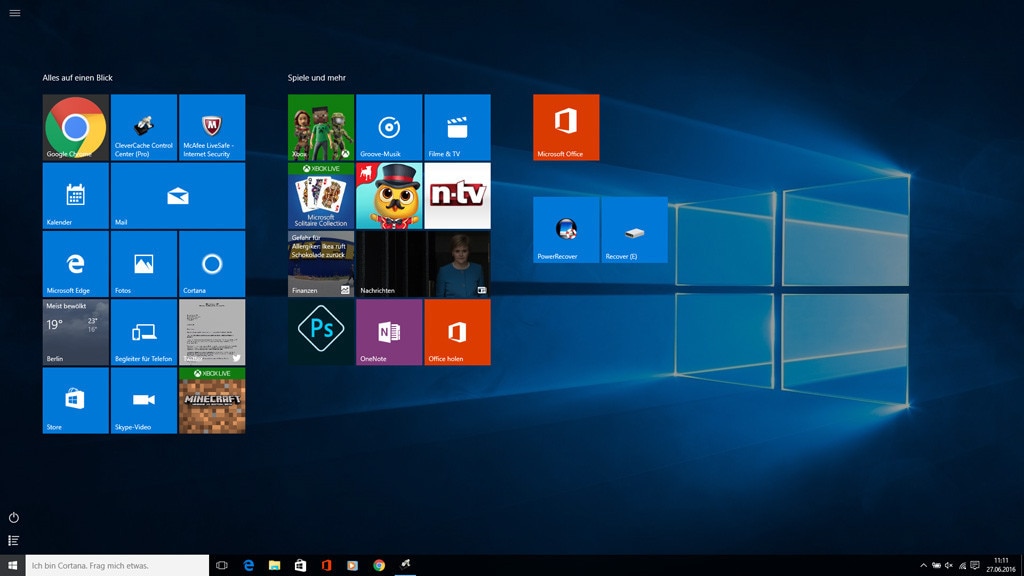
Task: Open the Google Chrome tile
Action: tap(76, 127)
